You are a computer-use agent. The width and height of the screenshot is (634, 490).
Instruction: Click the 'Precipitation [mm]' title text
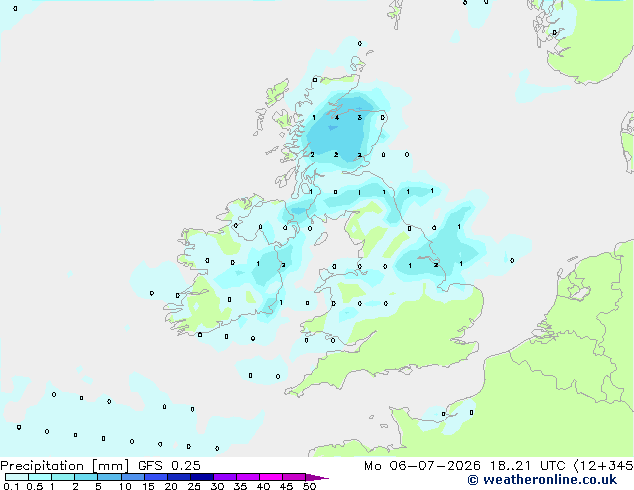[65, 466]
